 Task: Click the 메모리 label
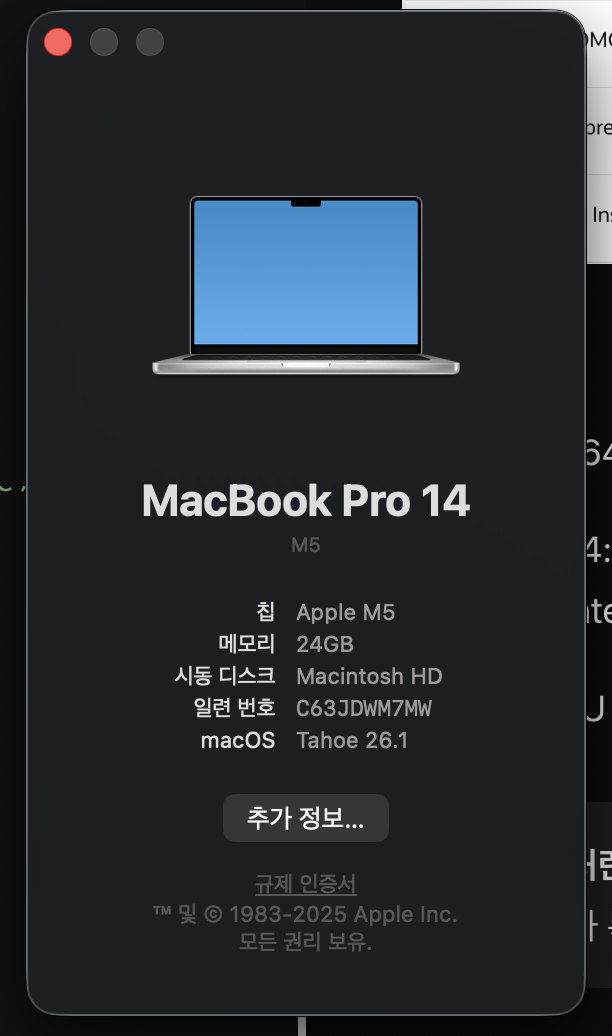(247, 644)
